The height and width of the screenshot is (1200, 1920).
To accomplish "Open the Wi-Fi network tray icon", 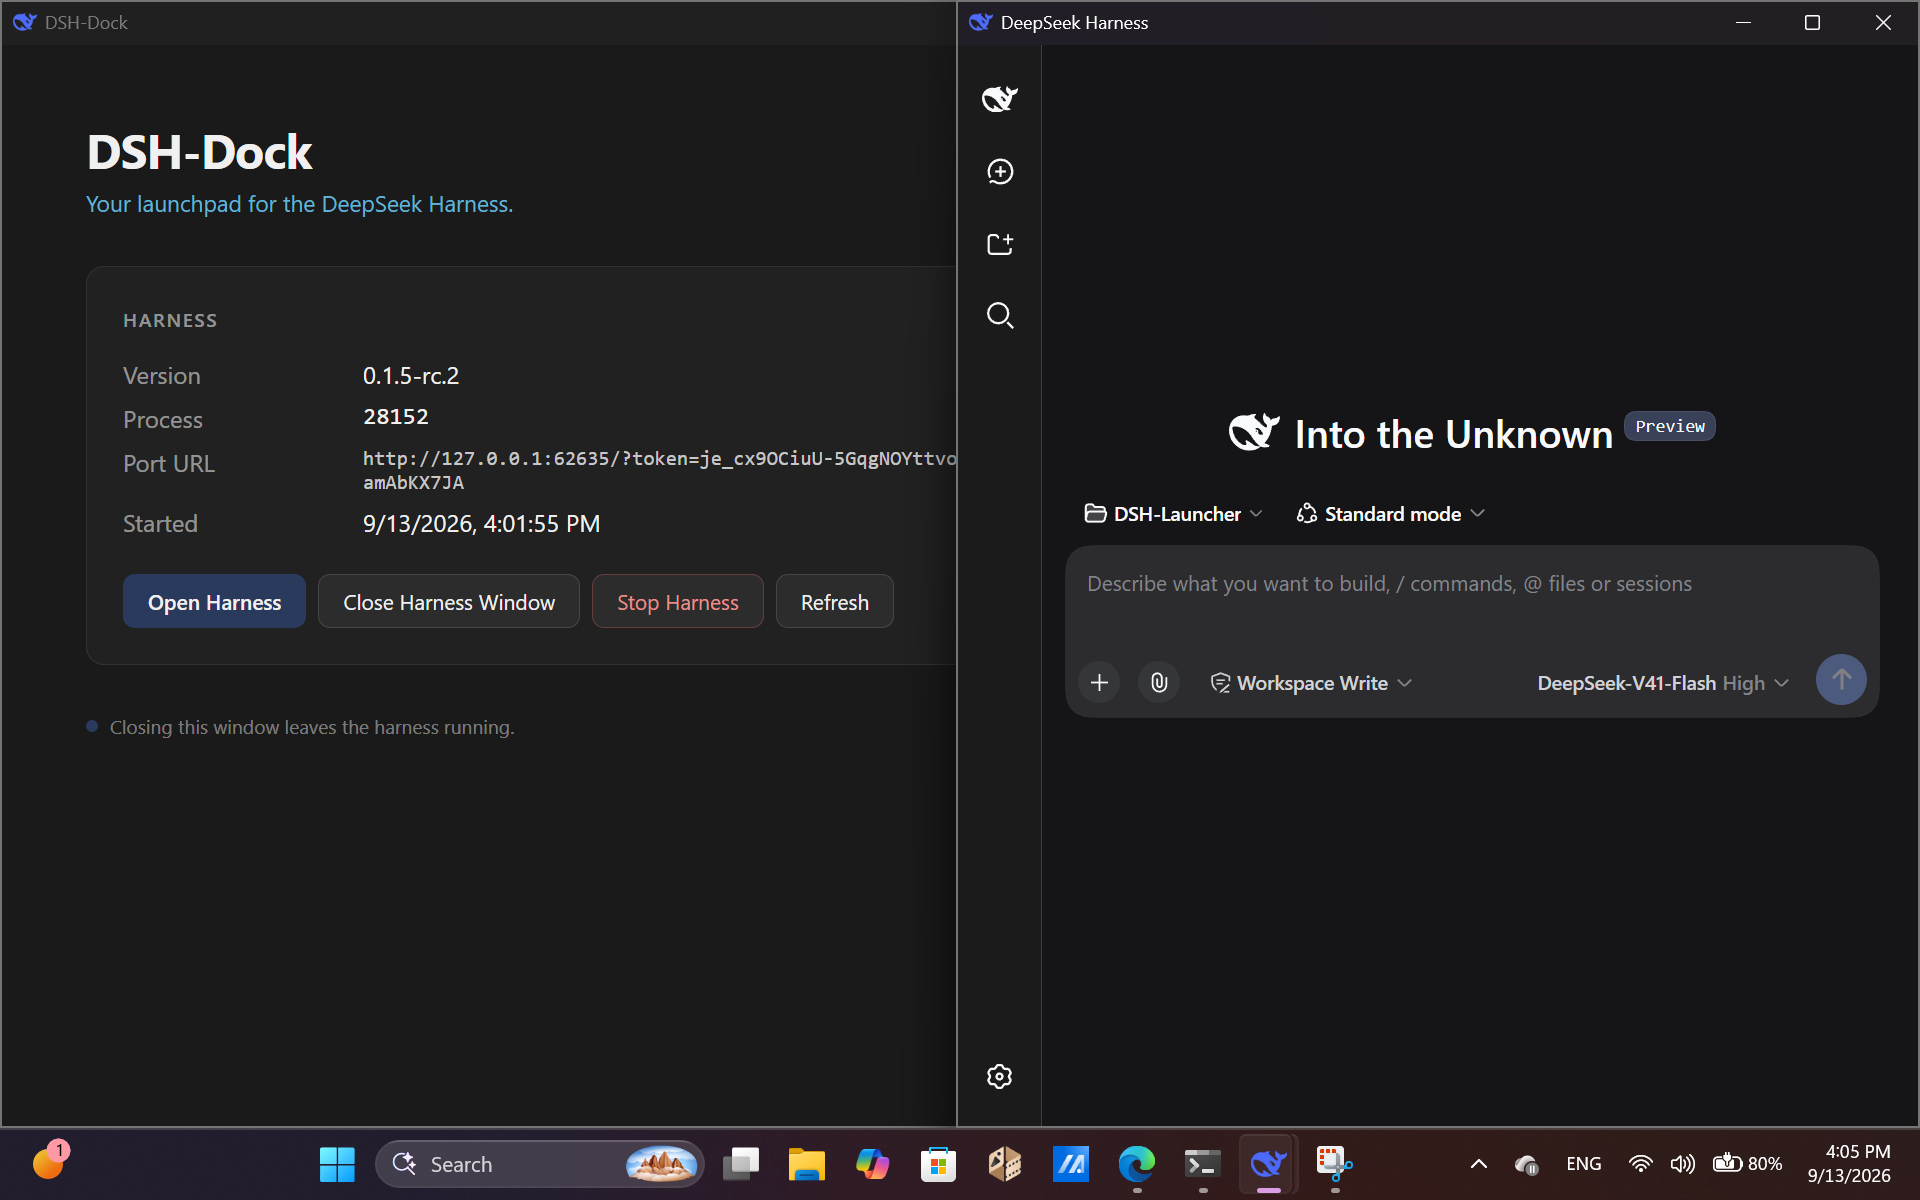I will (x=1640, y=1164).
